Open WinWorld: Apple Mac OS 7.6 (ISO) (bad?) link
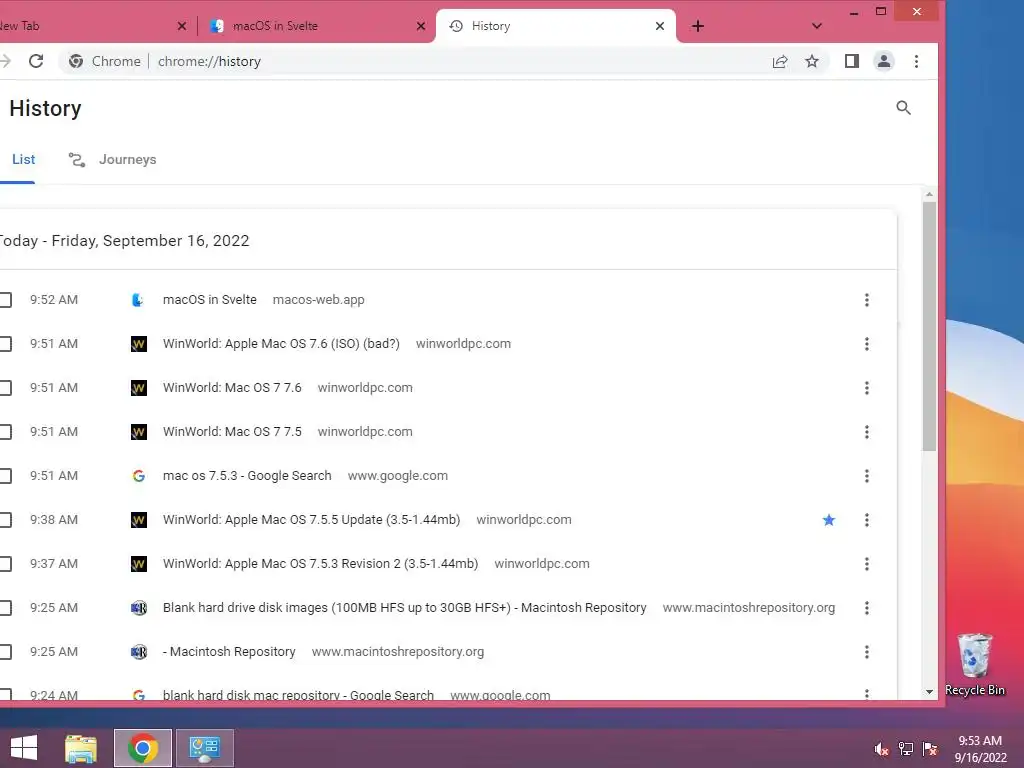Screen dimensions: 1024x768 coord(281,344)
